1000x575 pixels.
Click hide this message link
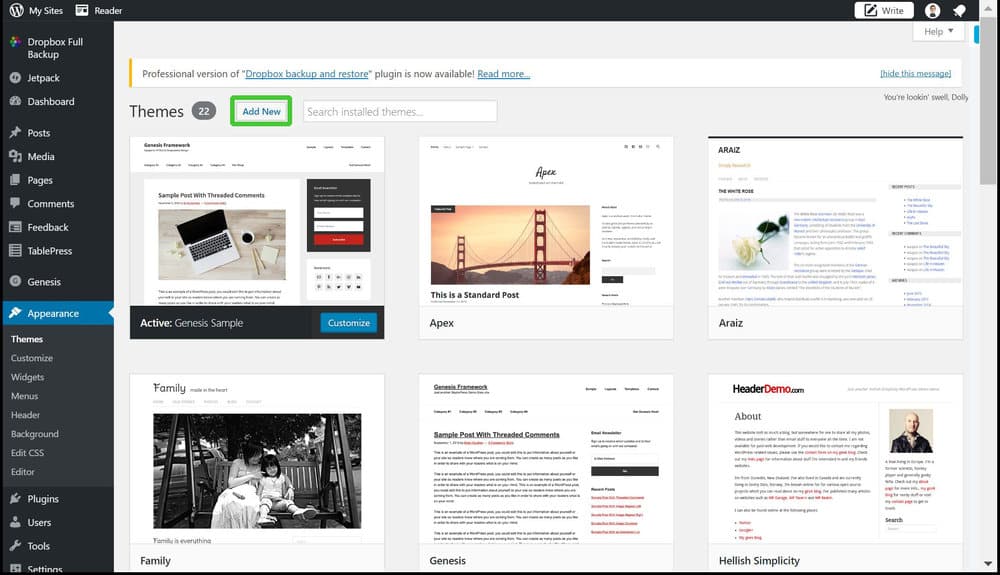point(915,74)
